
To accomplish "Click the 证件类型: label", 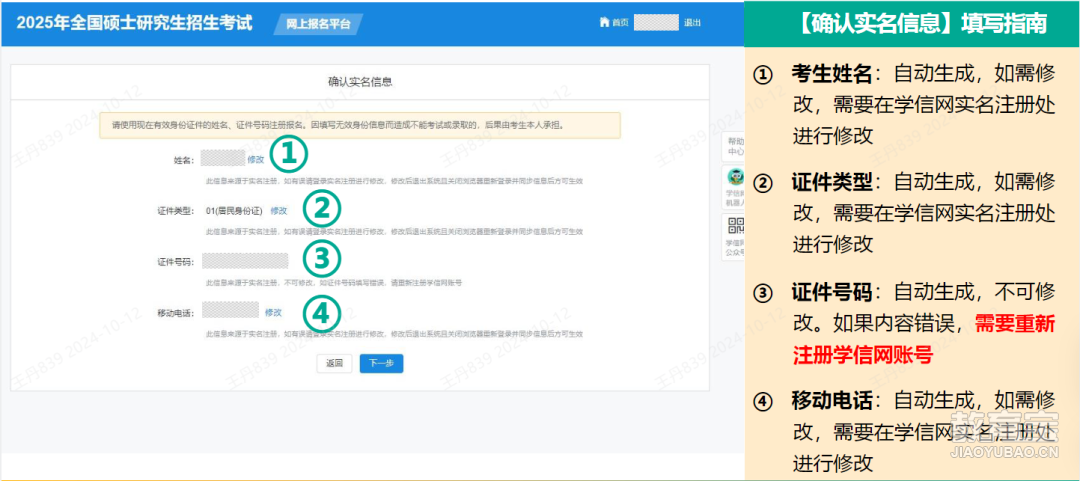I will [176, 211].
